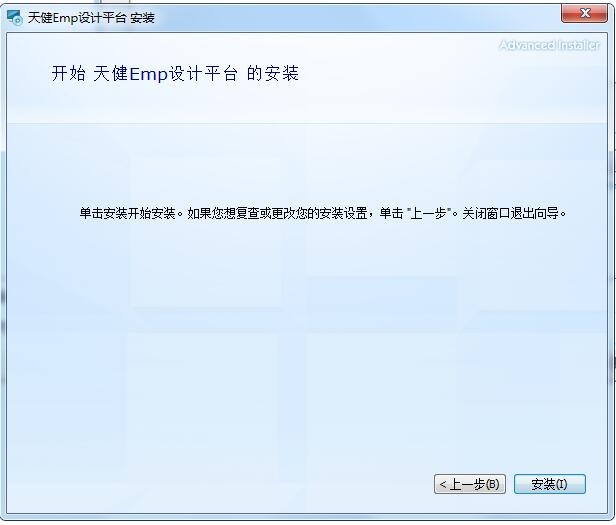Click the word Emp in the window title
This screenshot has width=616, height=525.
click(65, 18)
